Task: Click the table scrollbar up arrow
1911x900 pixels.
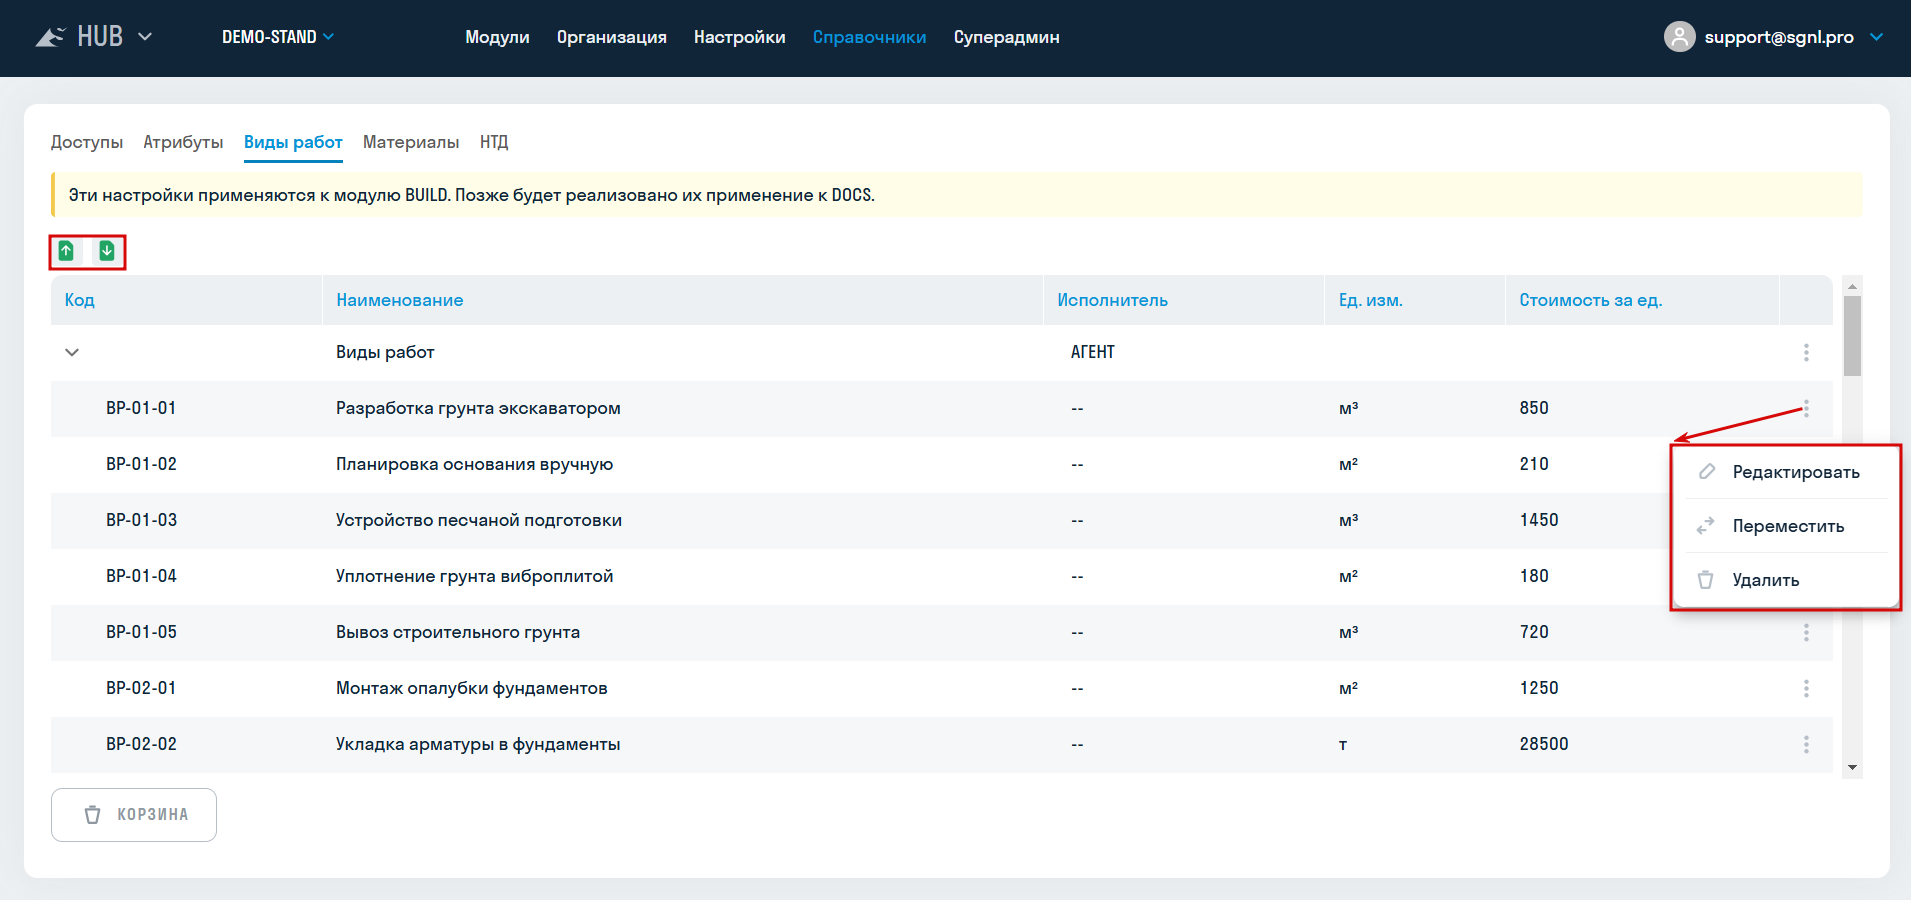Action: click(x=1853, y=286)
